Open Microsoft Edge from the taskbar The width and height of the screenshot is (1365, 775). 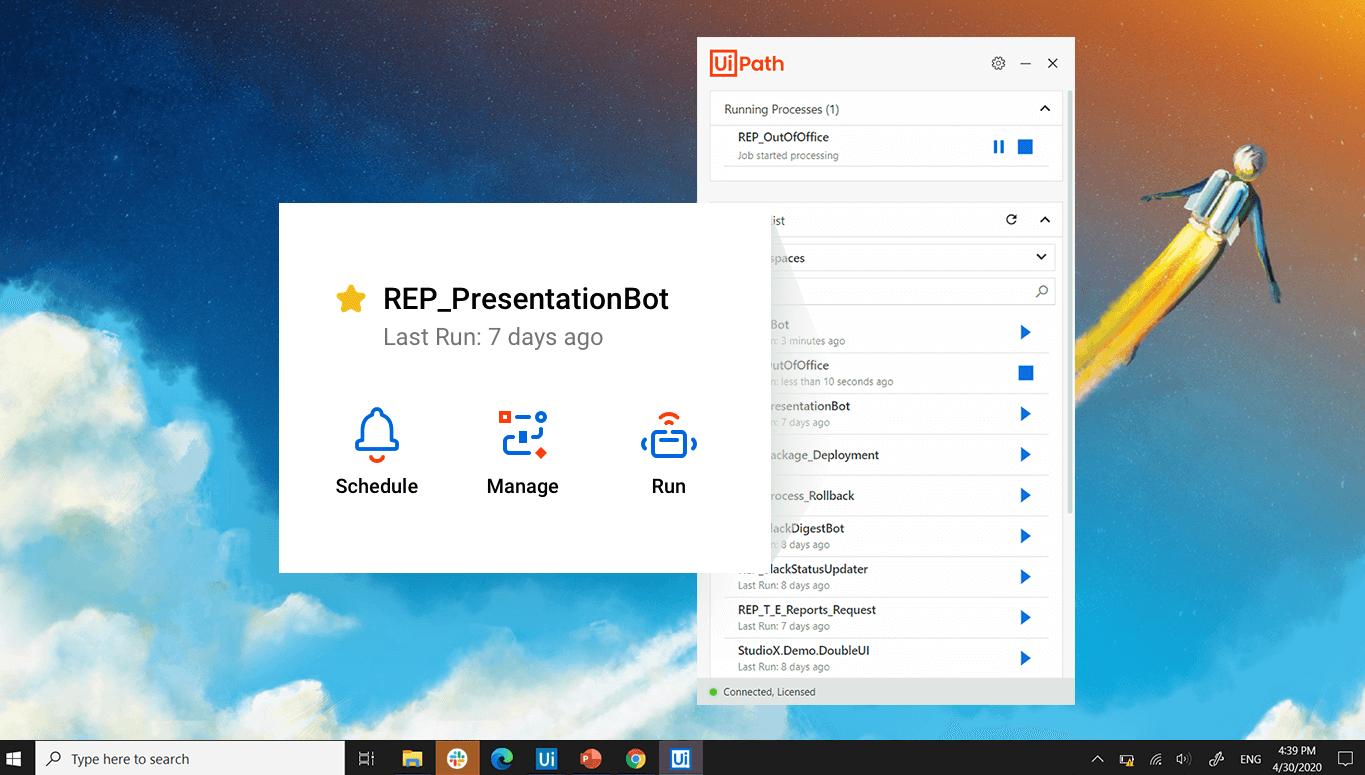coord(502,759)
